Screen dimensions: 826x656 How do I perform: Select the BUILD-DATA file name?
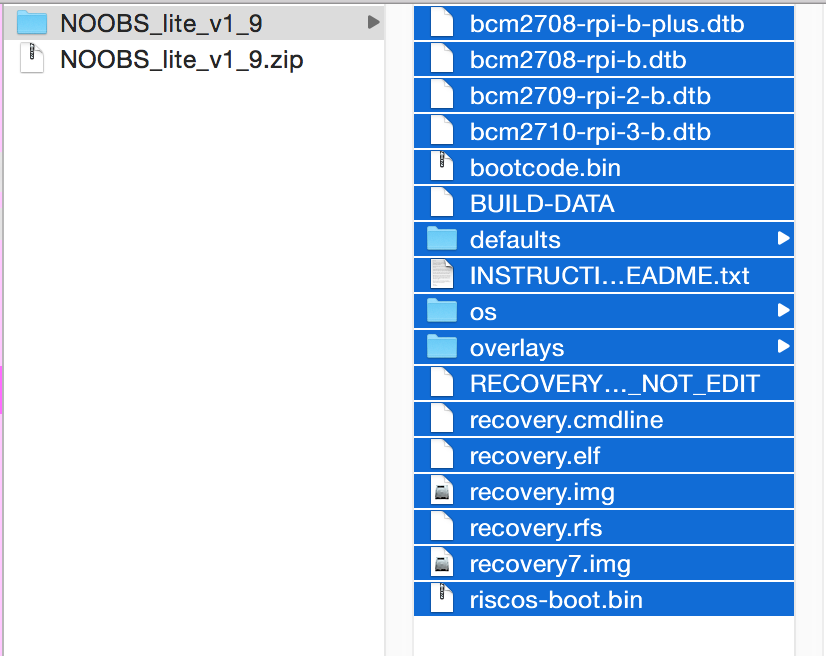[541, 204]
